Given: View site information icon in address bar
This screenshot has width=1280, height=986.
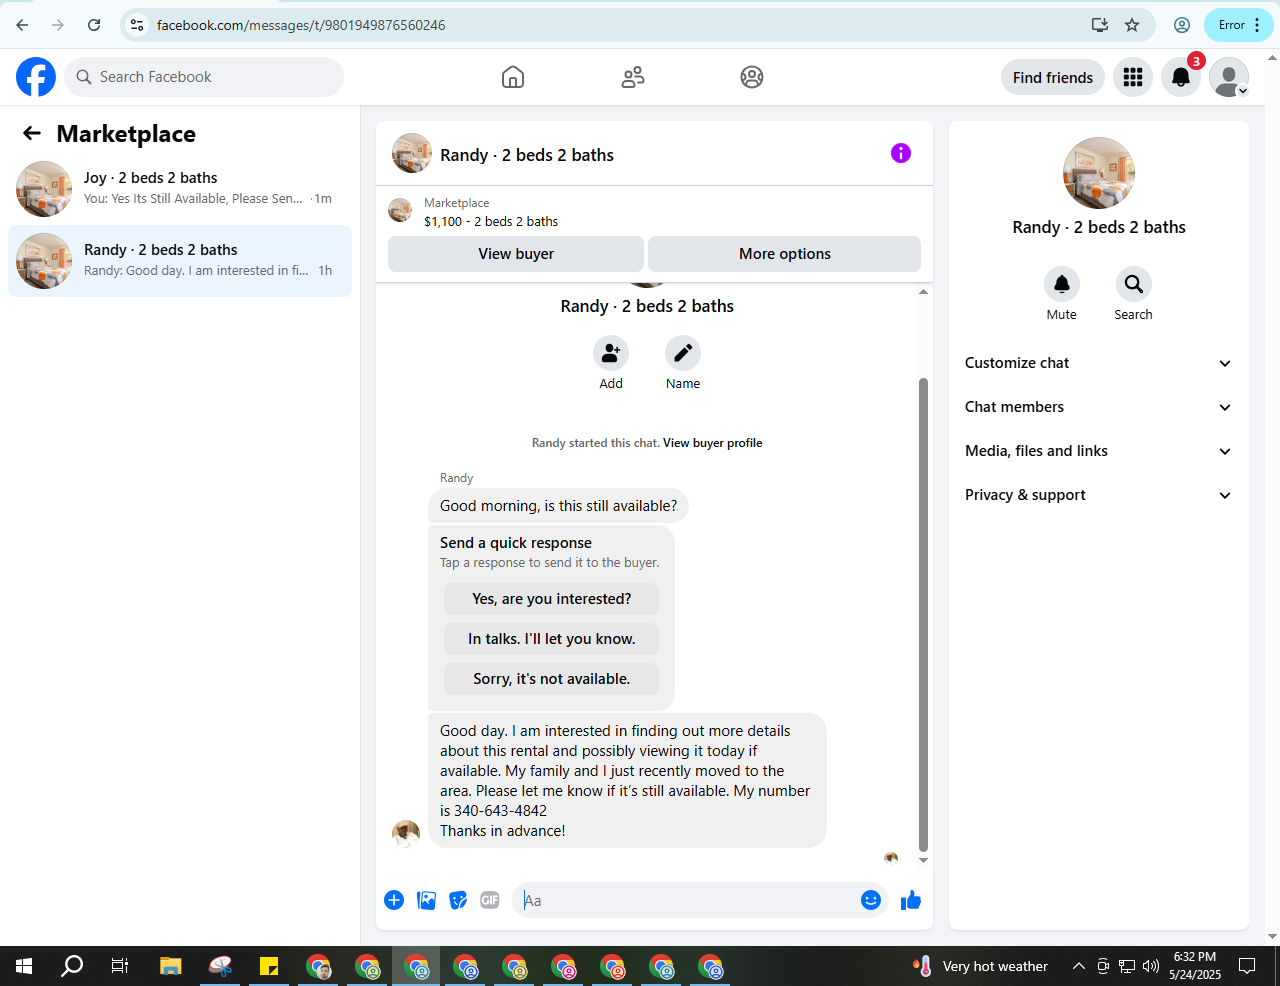Looking at the screenshot, I should coord(138,25).
